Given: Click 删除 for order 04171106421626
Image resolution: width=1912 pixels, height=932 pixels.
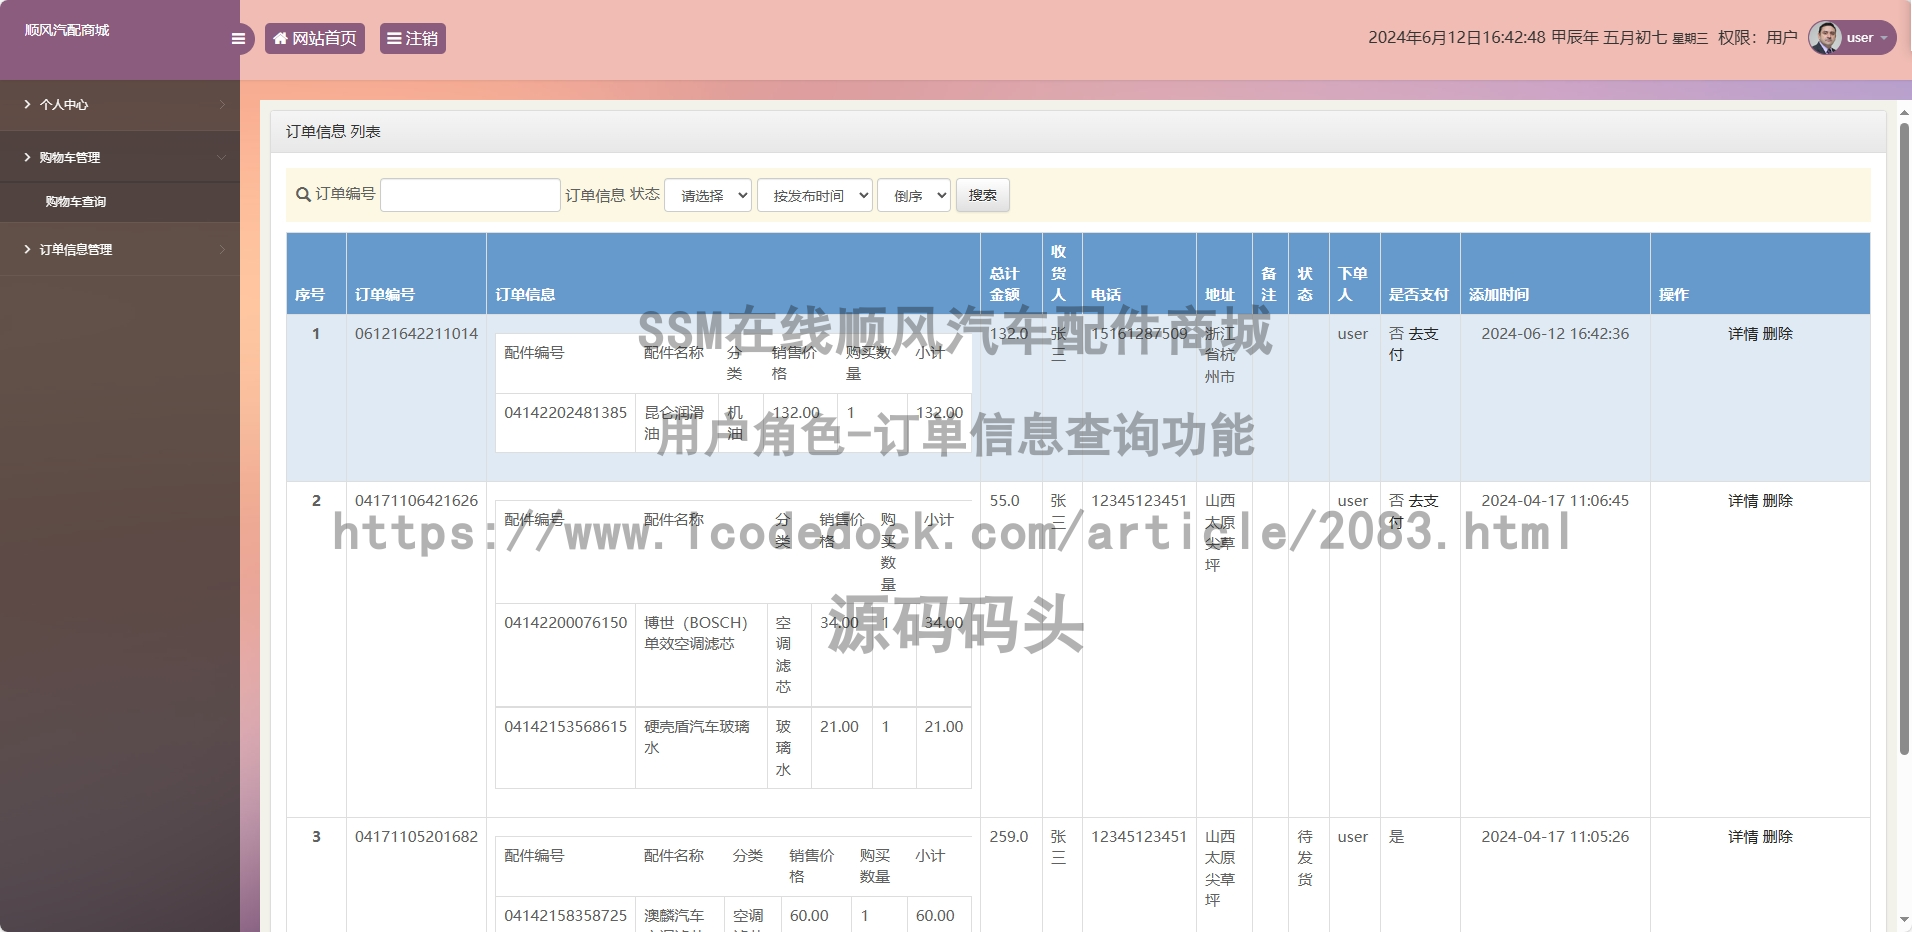Looking at the screenshot, I should (x=1778, y=501).
